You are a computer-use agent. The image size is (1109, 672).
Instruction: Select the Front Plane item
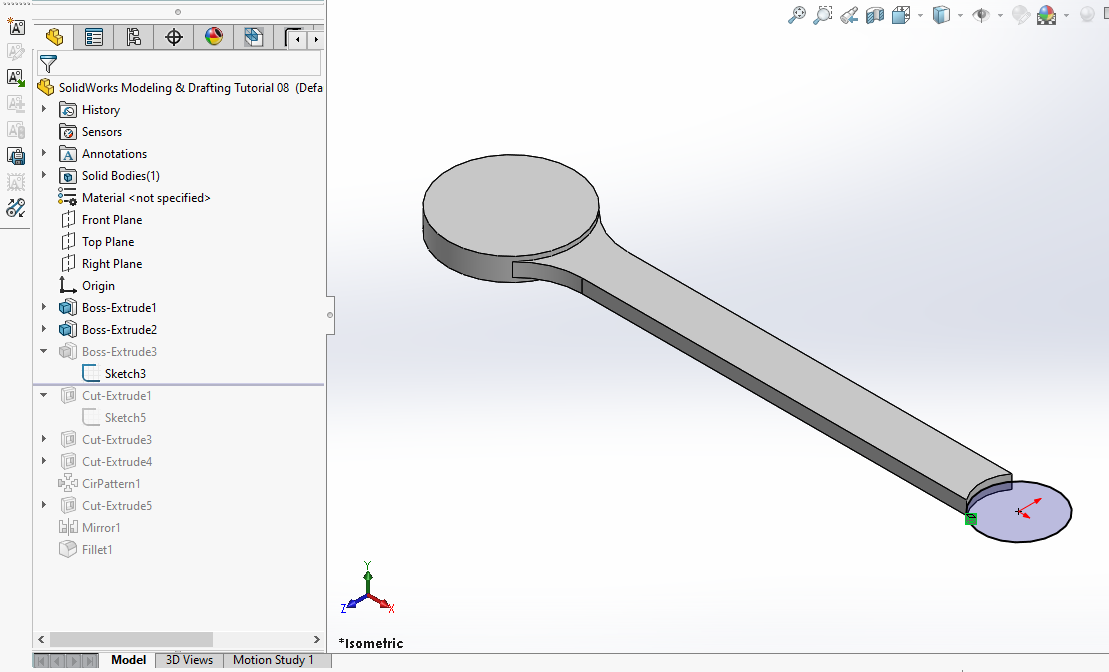pos(111,220)
